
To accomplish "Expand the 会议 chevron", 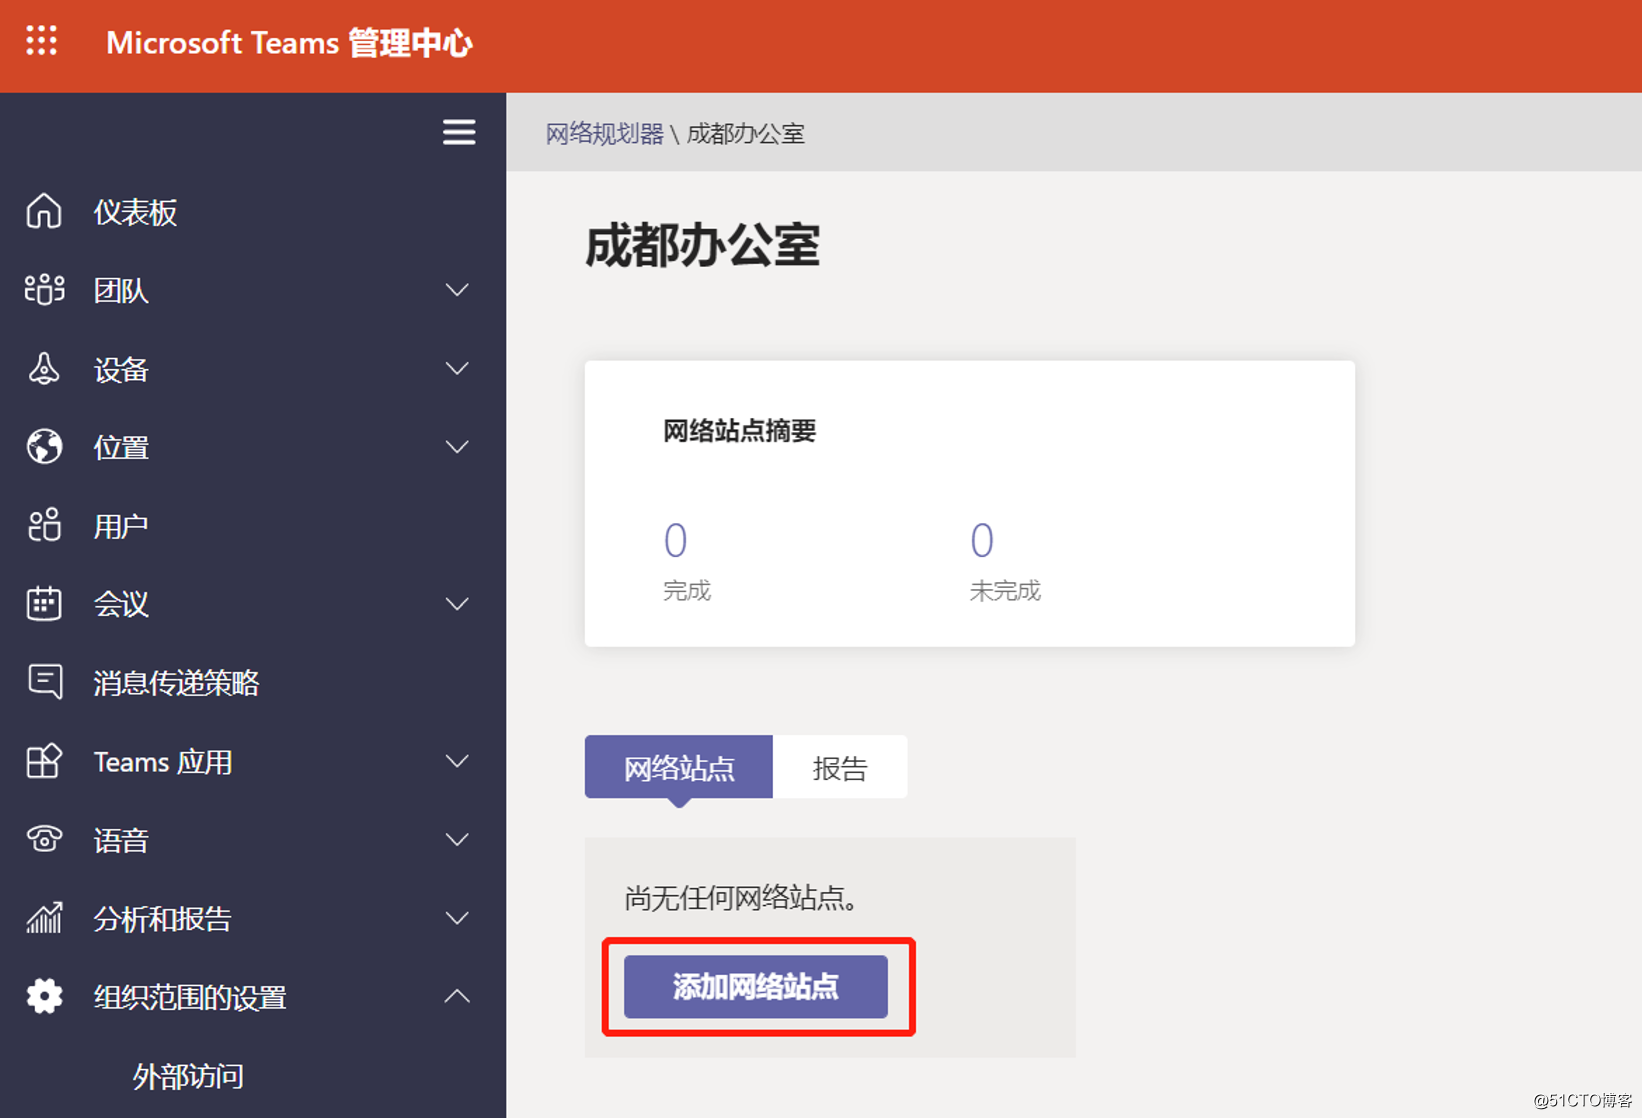I will (457, 604).
